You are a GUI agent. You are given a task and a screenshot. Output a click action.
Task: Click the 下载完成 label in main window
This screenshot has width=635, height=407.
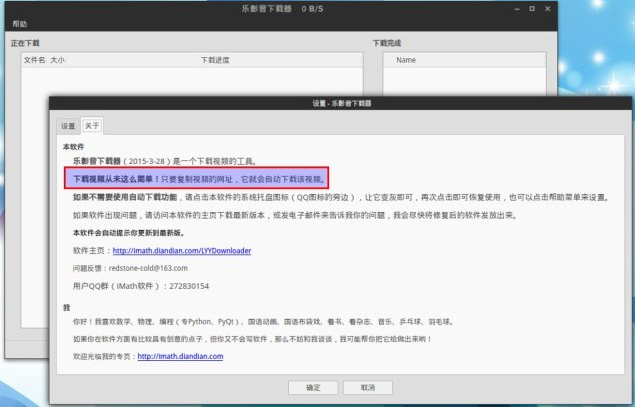387,43
